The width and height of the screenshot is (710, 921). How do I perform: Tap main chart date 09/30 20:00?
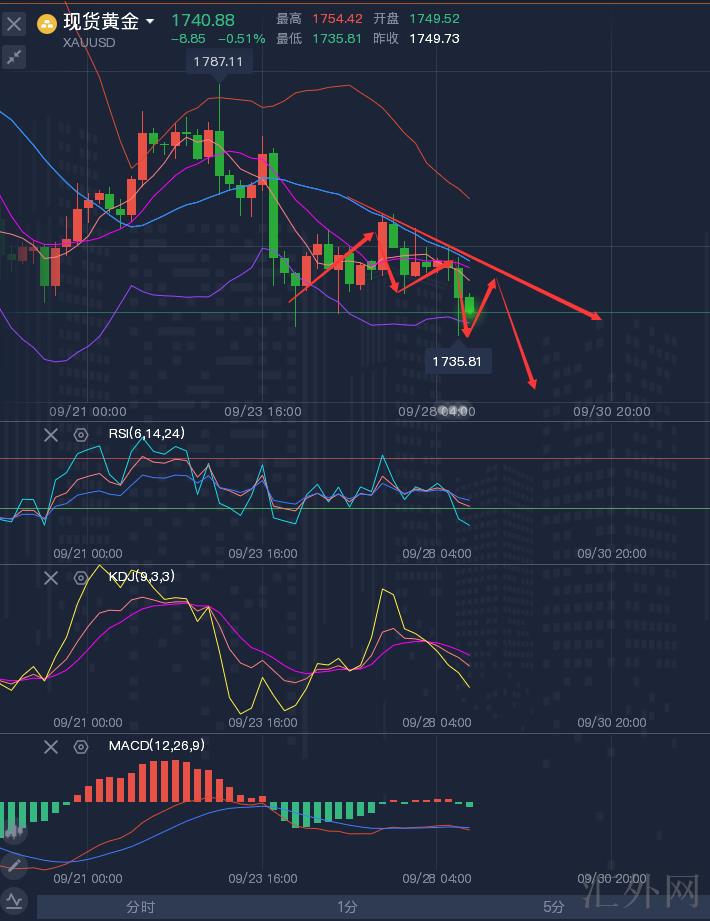pyautogui.click(x=611, y=412)
